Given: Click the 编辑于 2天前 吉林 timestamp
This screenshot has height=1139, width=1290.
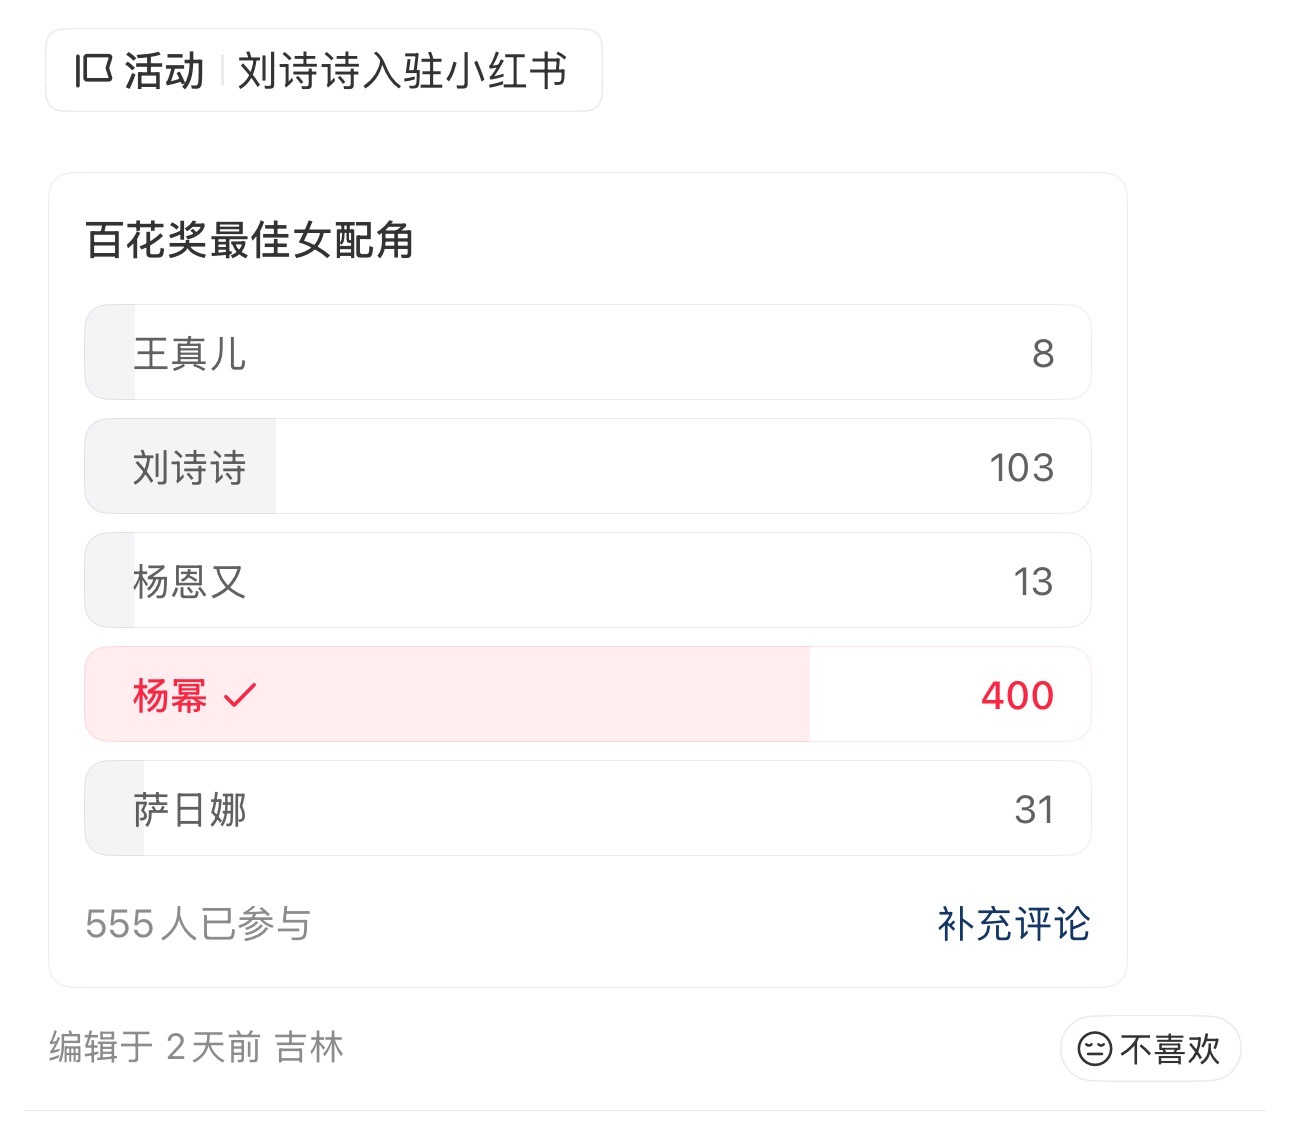Looking at the screenshot, I should tap(197, 1048).
